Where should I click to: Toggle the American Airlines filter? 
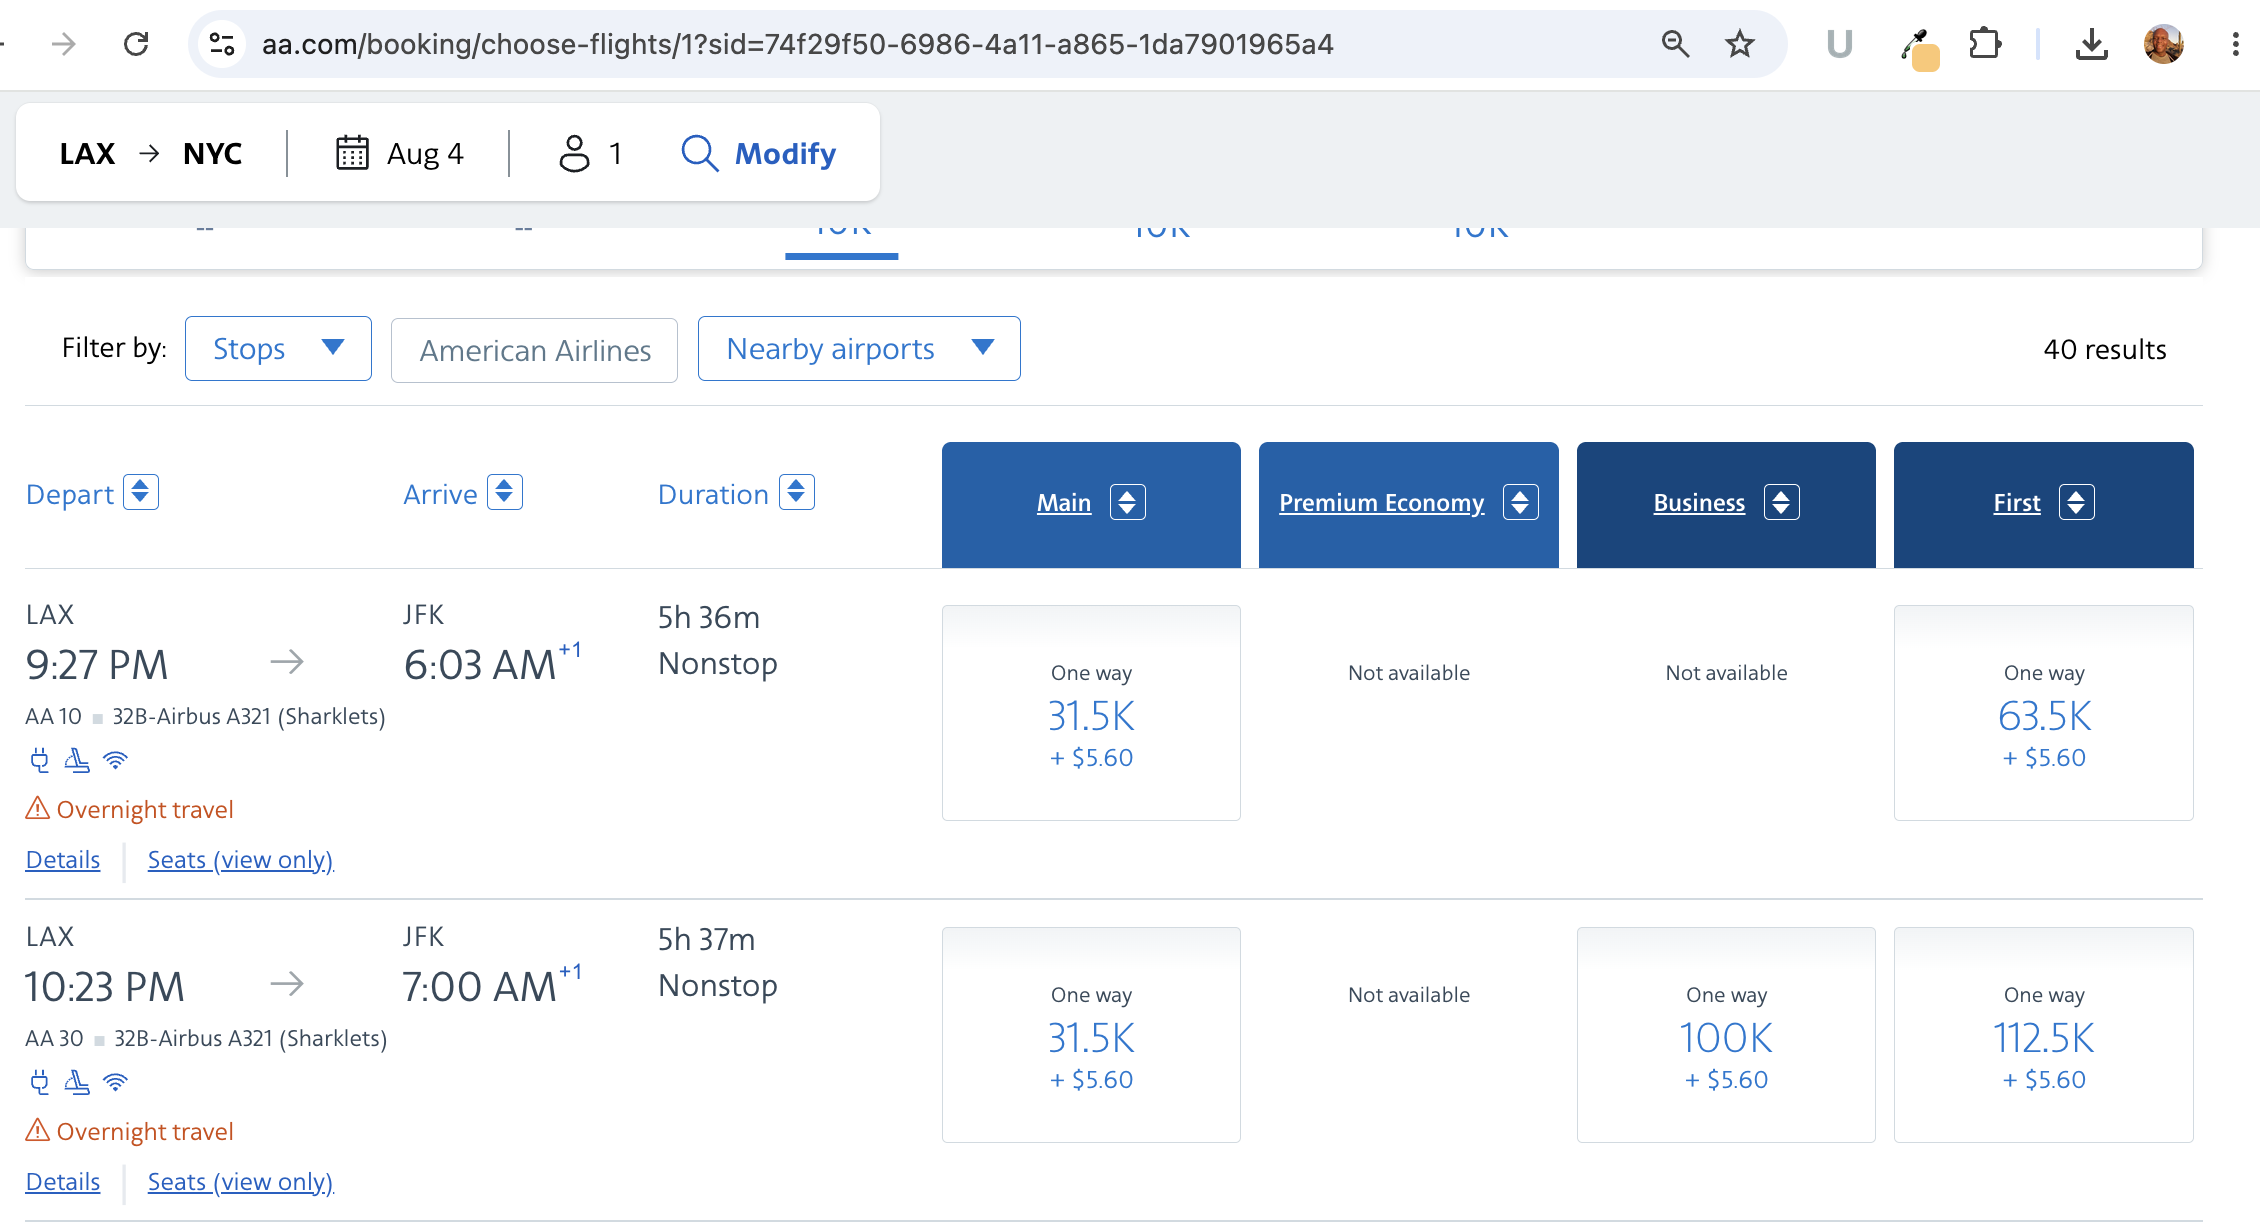(x=534, y=350)
